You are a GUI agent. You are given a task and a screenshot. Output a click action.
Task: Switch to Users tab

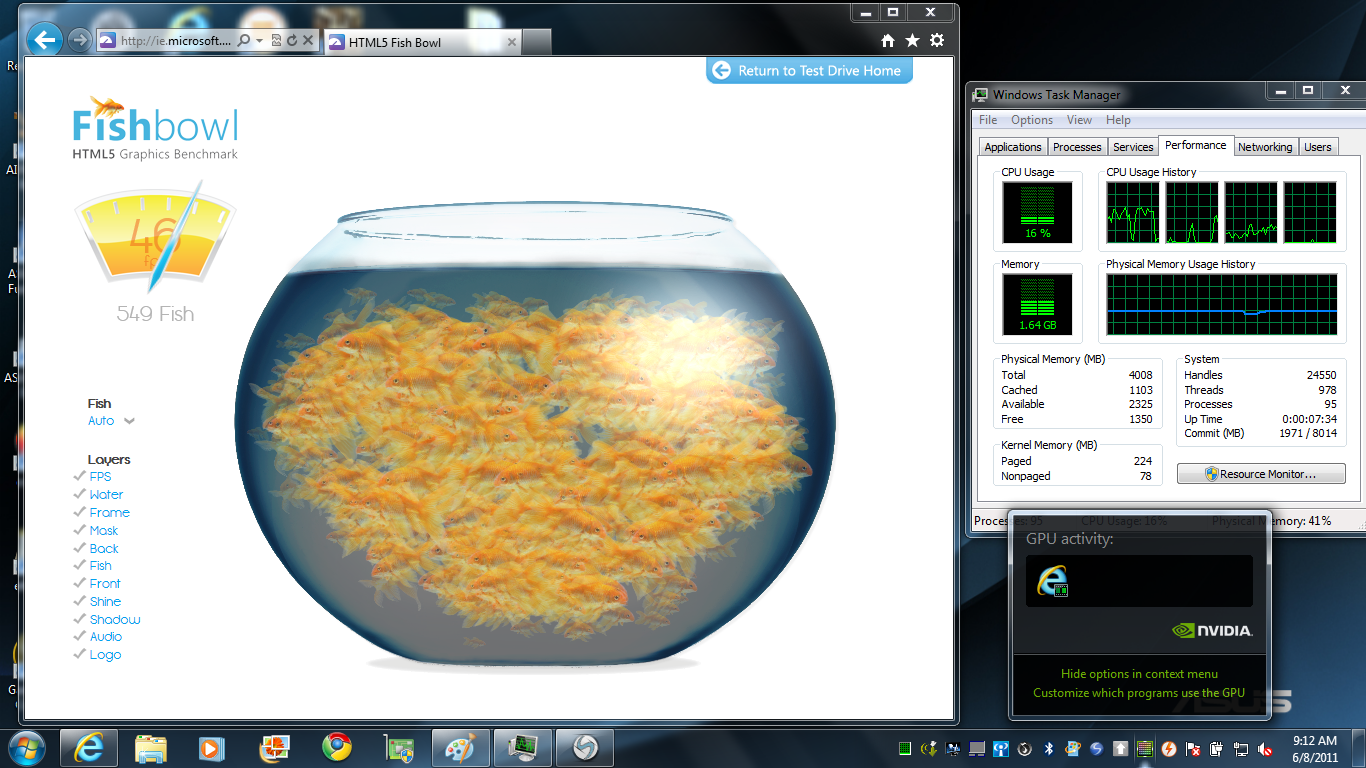[x=1318, y=147]
